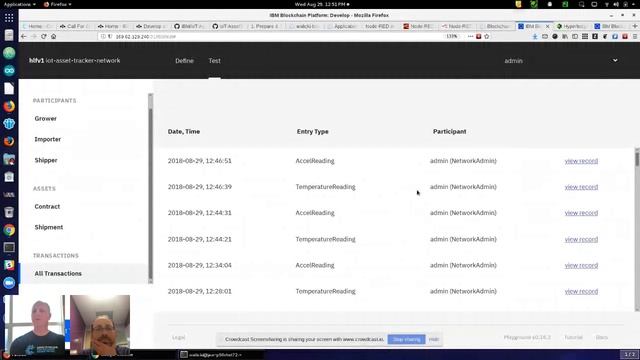Open the Define tab in Playground
Image resolution: width=640 pixels, height=360 pixels.
click(x=184, y=60)
